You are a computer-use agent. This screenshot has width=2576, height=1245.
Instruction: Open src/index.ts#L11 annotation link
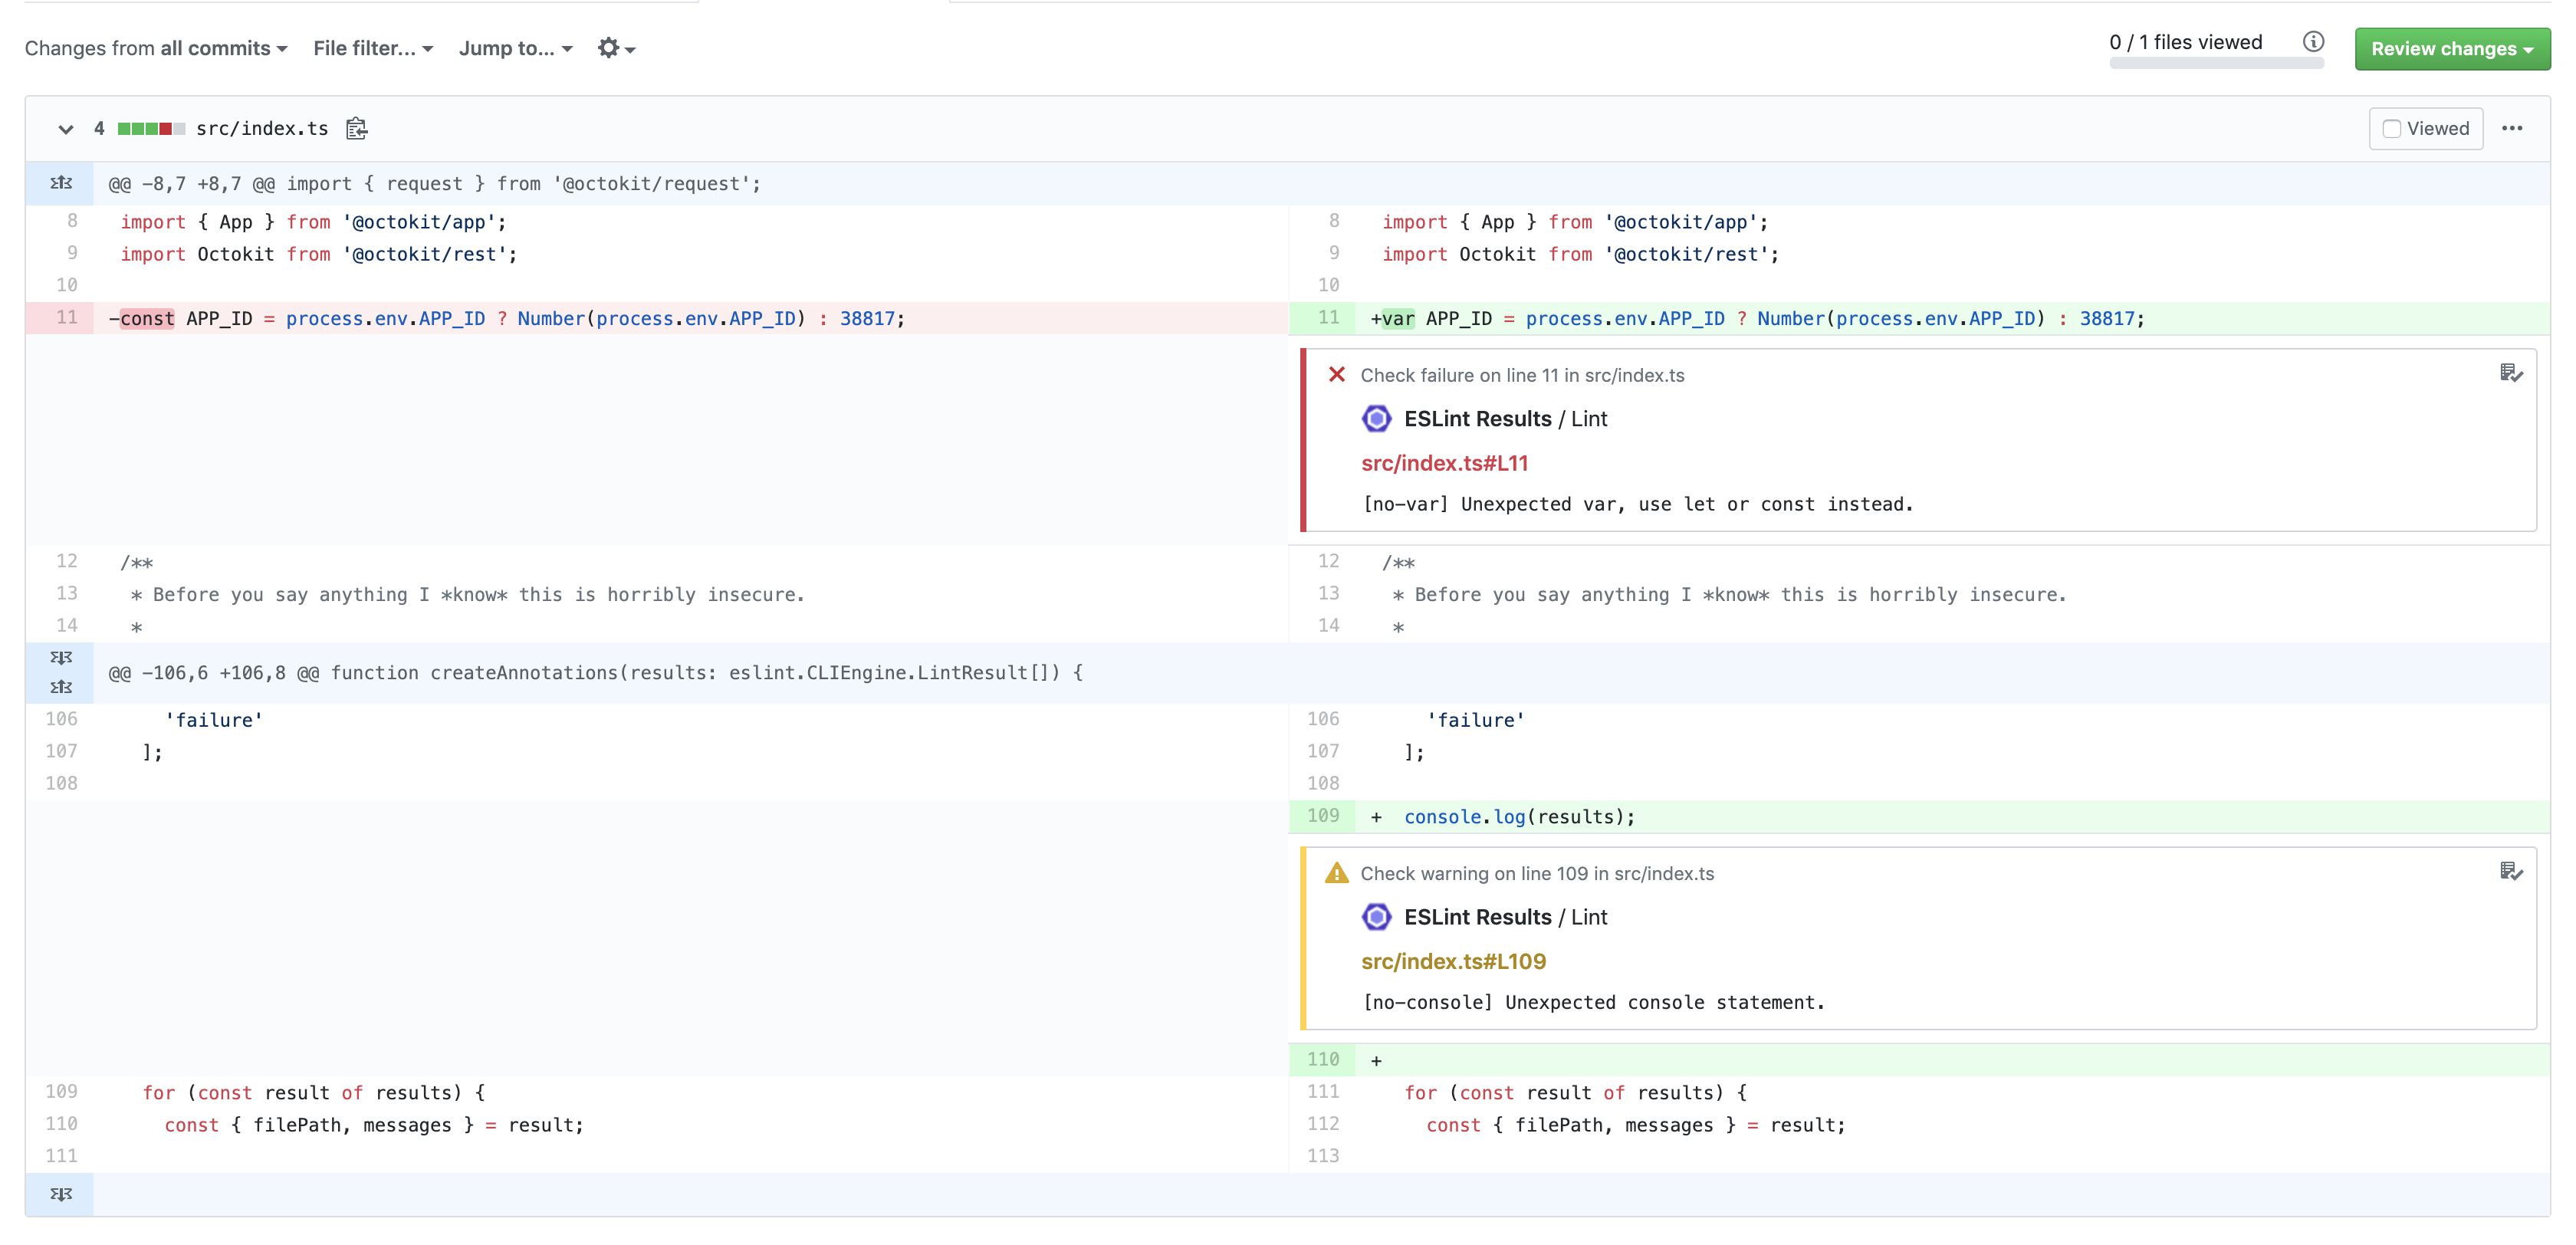point(1444,463)
